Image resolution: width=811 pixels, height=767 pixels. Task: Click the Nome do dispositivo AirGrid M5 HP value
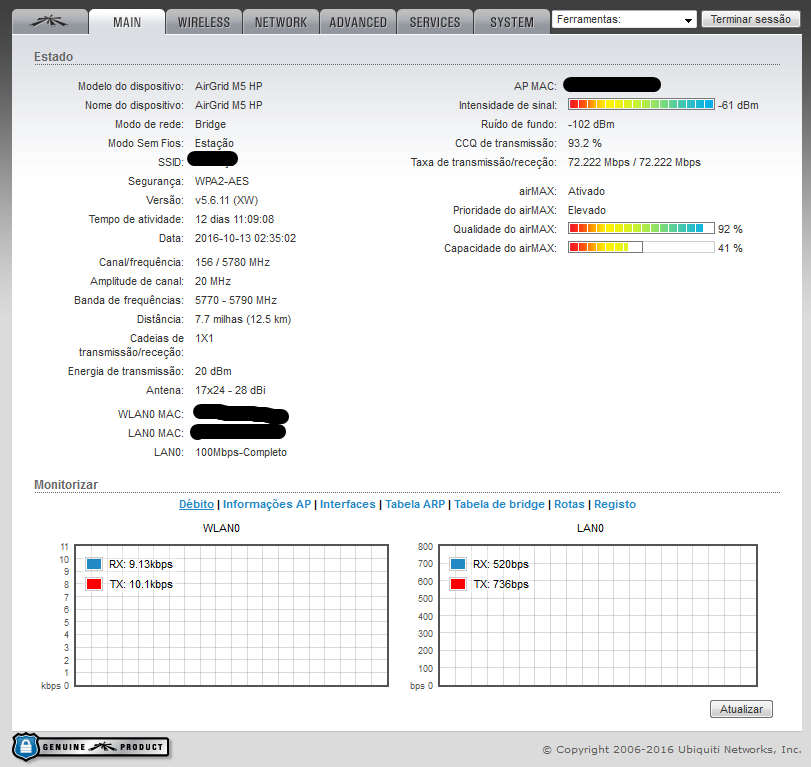pos(229,106)
